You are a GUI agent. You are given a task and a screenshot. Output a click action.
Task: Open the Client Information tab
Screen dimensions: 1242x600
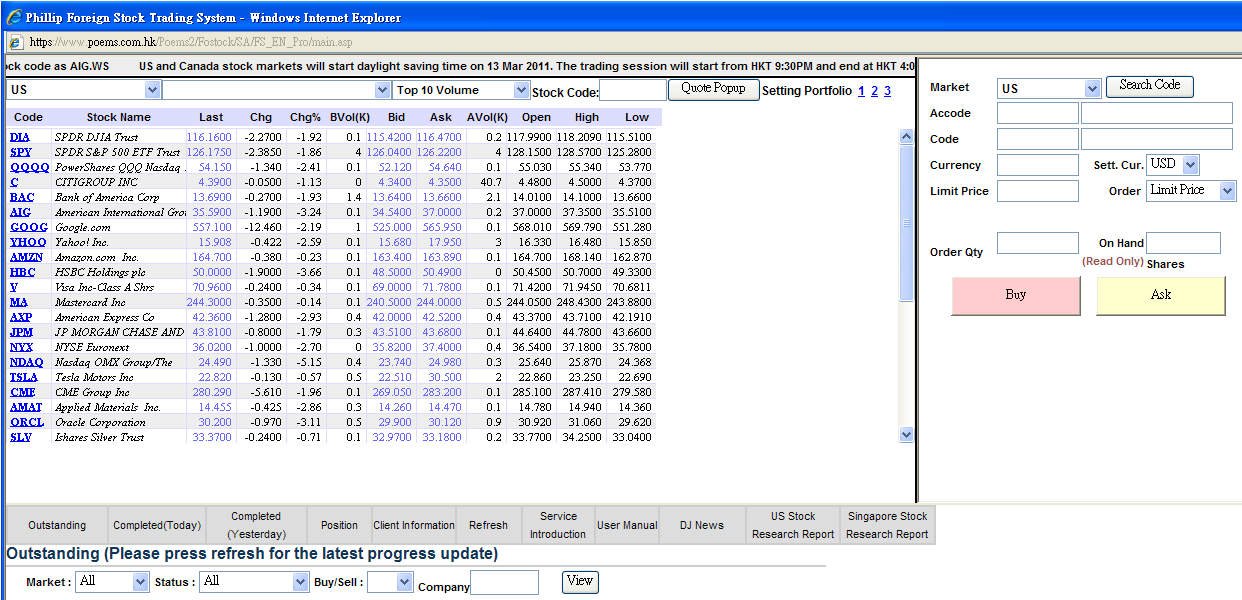click(x=414, y=525)
